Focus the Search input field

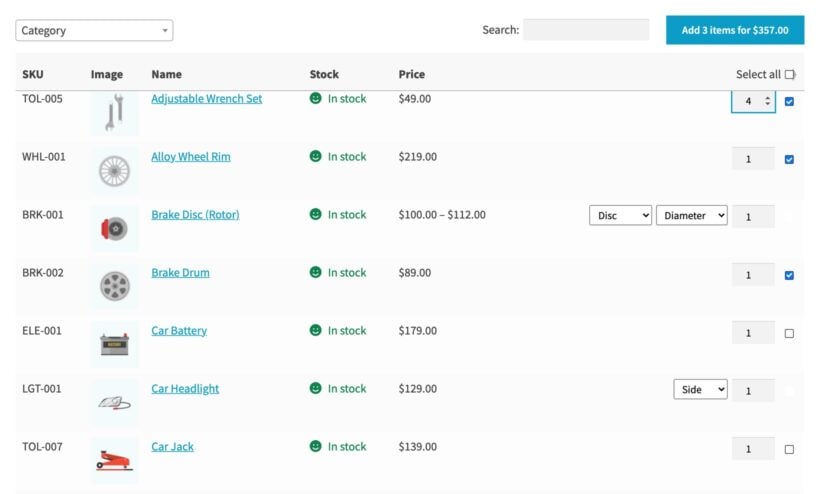coord(586,30)
